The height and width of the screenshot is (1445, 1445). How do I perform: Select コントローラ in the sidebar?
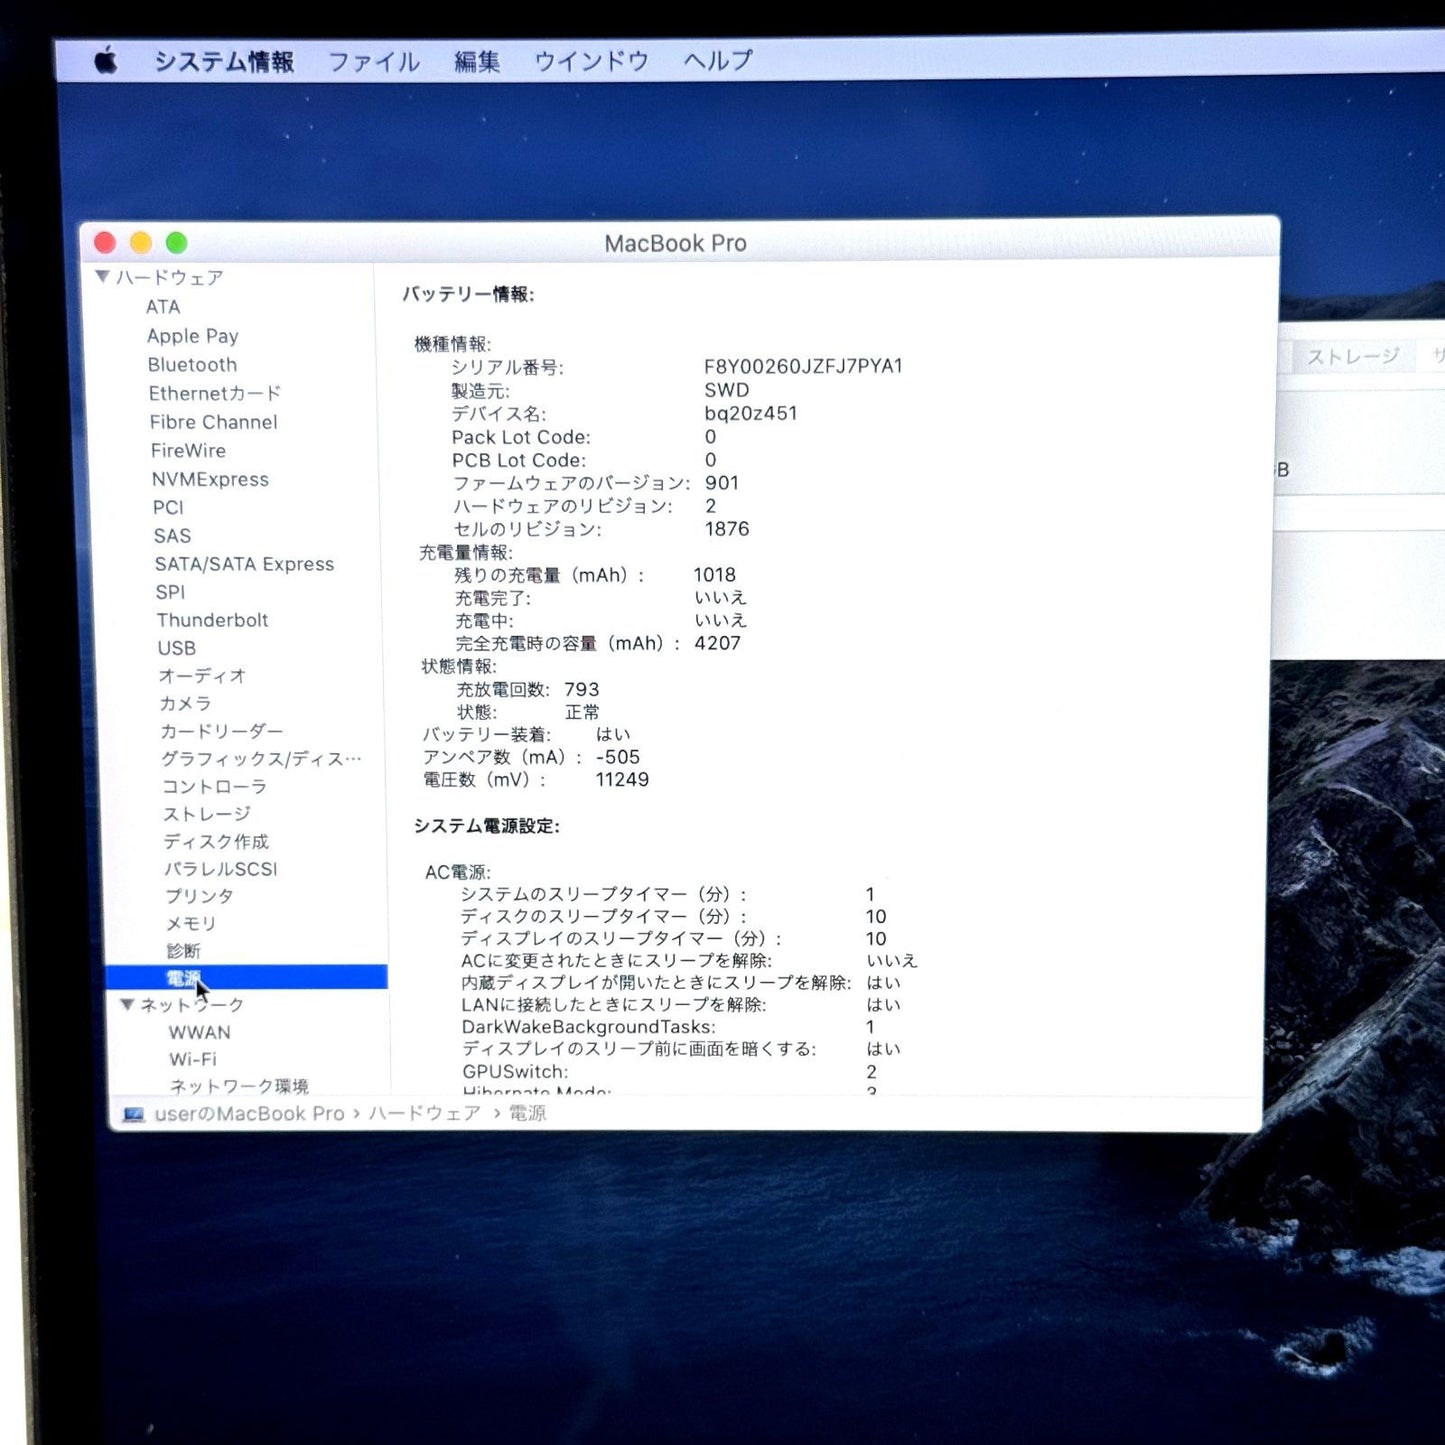click(x=215, y=787)
